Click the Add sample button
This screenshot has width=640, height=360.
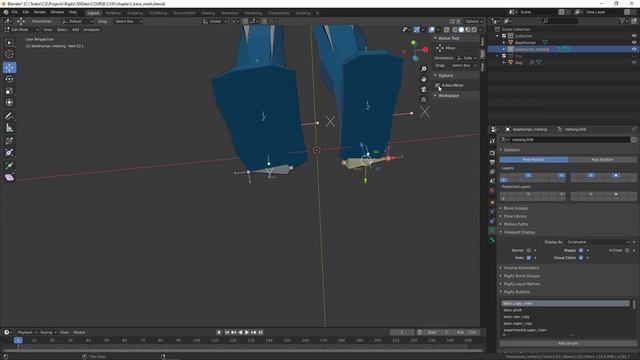pos(568,343)
